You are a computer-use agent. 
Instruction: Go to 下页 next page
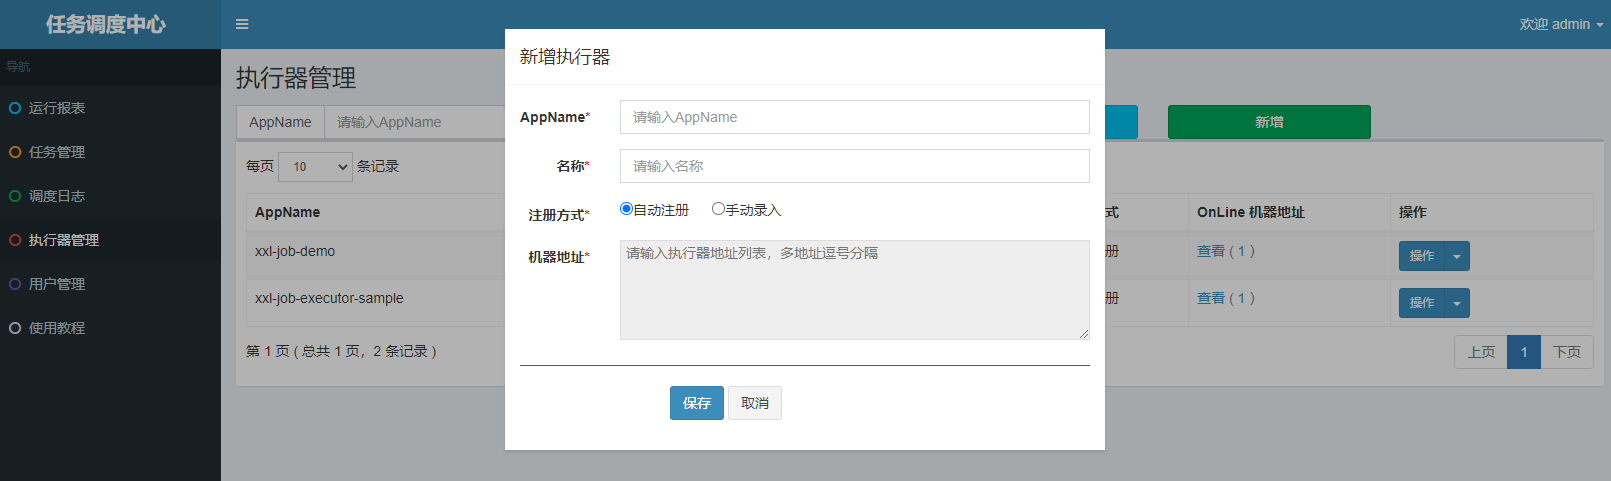1567,352
